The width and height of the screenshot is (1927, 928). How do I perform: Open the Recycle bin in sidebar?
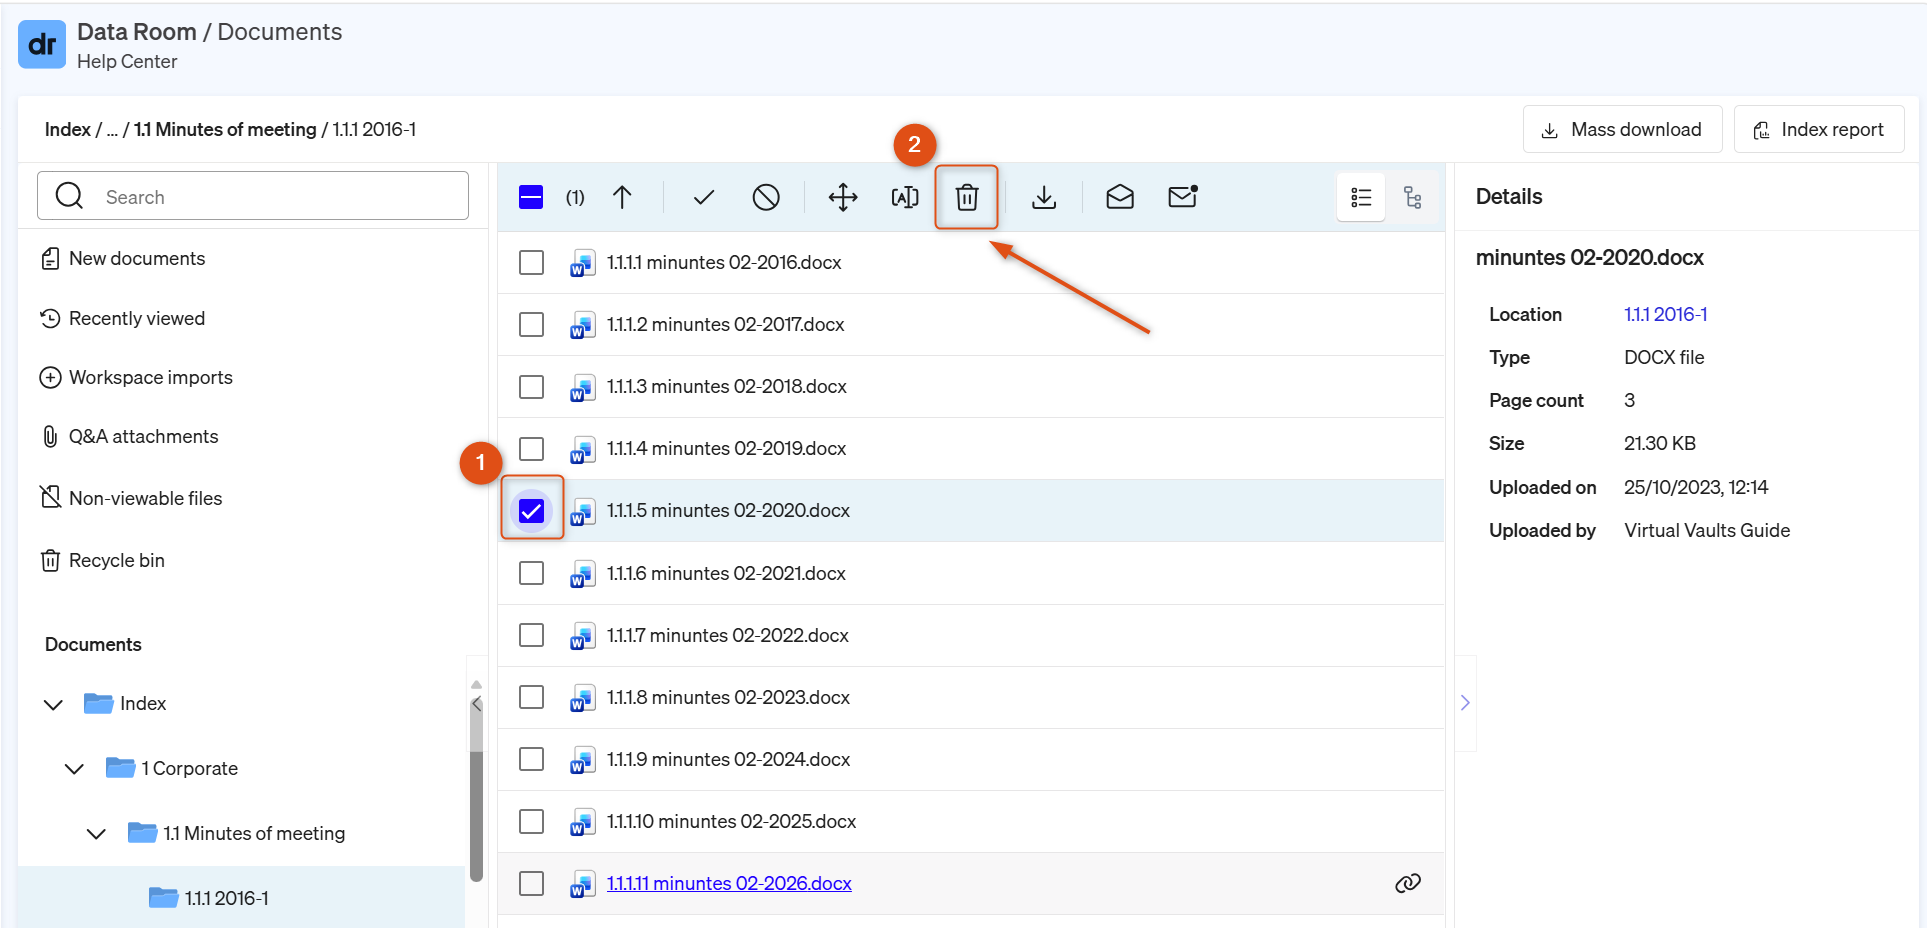pos(101,560)
